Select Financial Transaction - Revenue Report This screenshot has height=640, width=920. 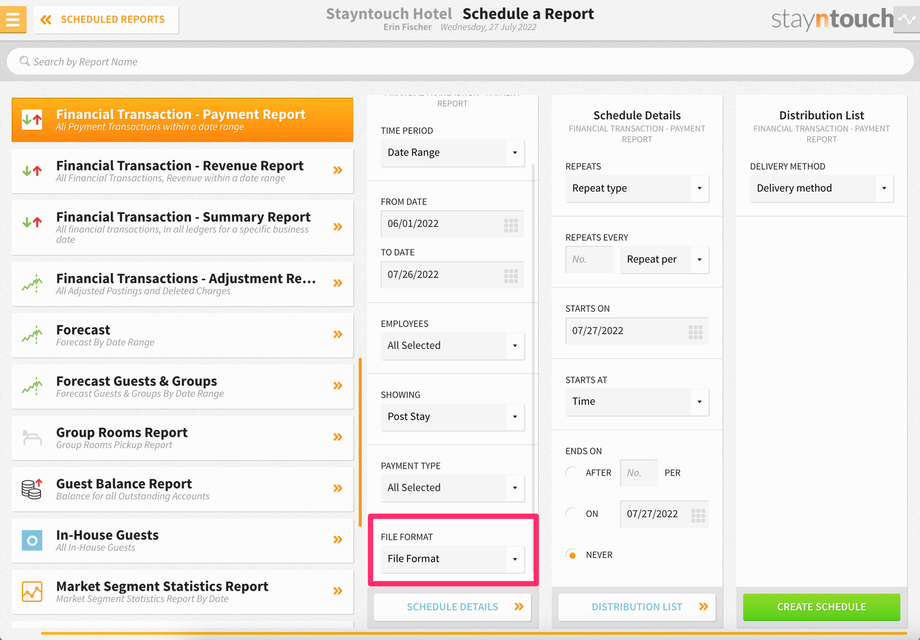[x=182, y=171]
